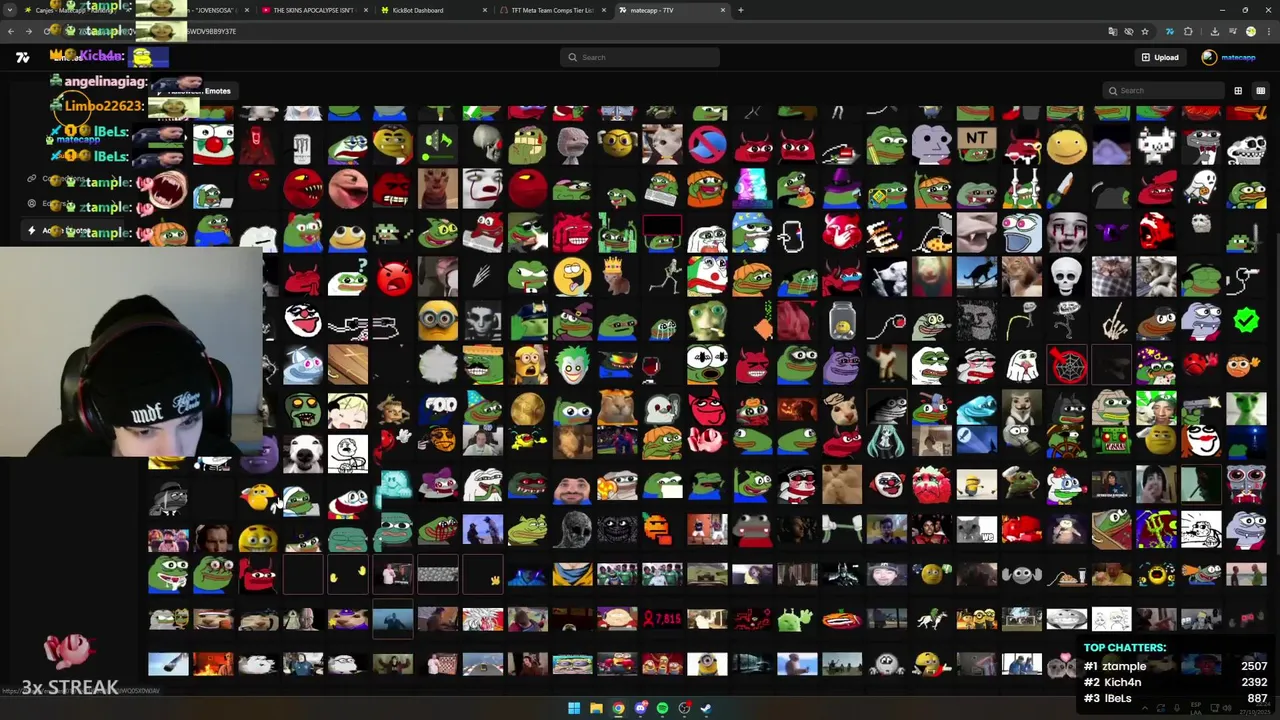1280x720 pixels.
Task: Open the Chrome profile avatar
Action: 1250,31
